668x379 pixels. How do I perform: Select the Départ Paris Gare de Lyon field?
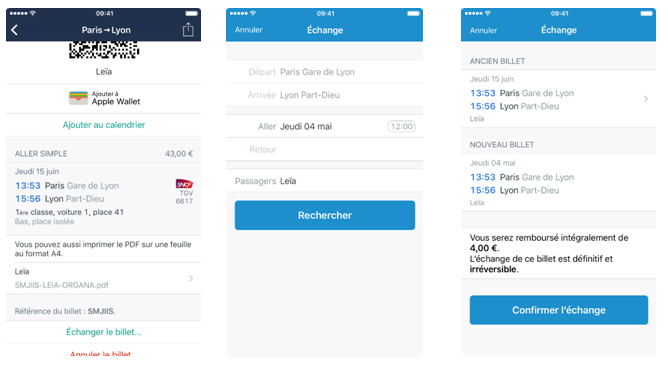tap(325, 72)
